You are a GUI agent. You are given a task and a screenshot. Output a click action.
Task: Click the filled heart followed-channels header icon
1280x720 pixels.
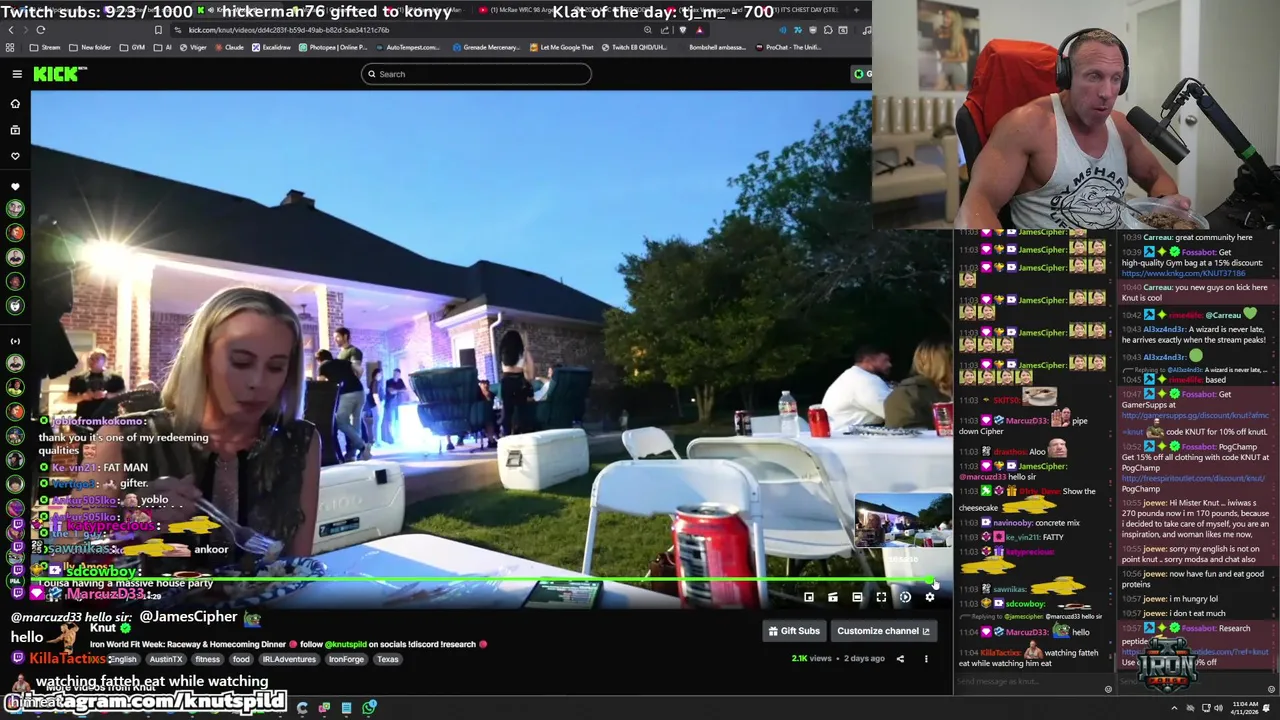(x=15, y=187)
